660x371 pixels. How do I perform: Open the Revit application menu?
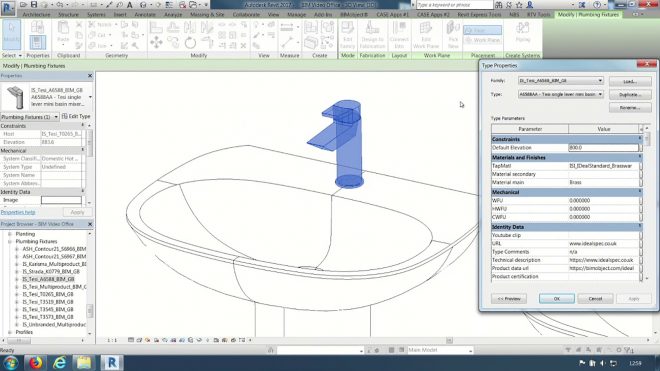pyautogui.click(x=8, y=7)
